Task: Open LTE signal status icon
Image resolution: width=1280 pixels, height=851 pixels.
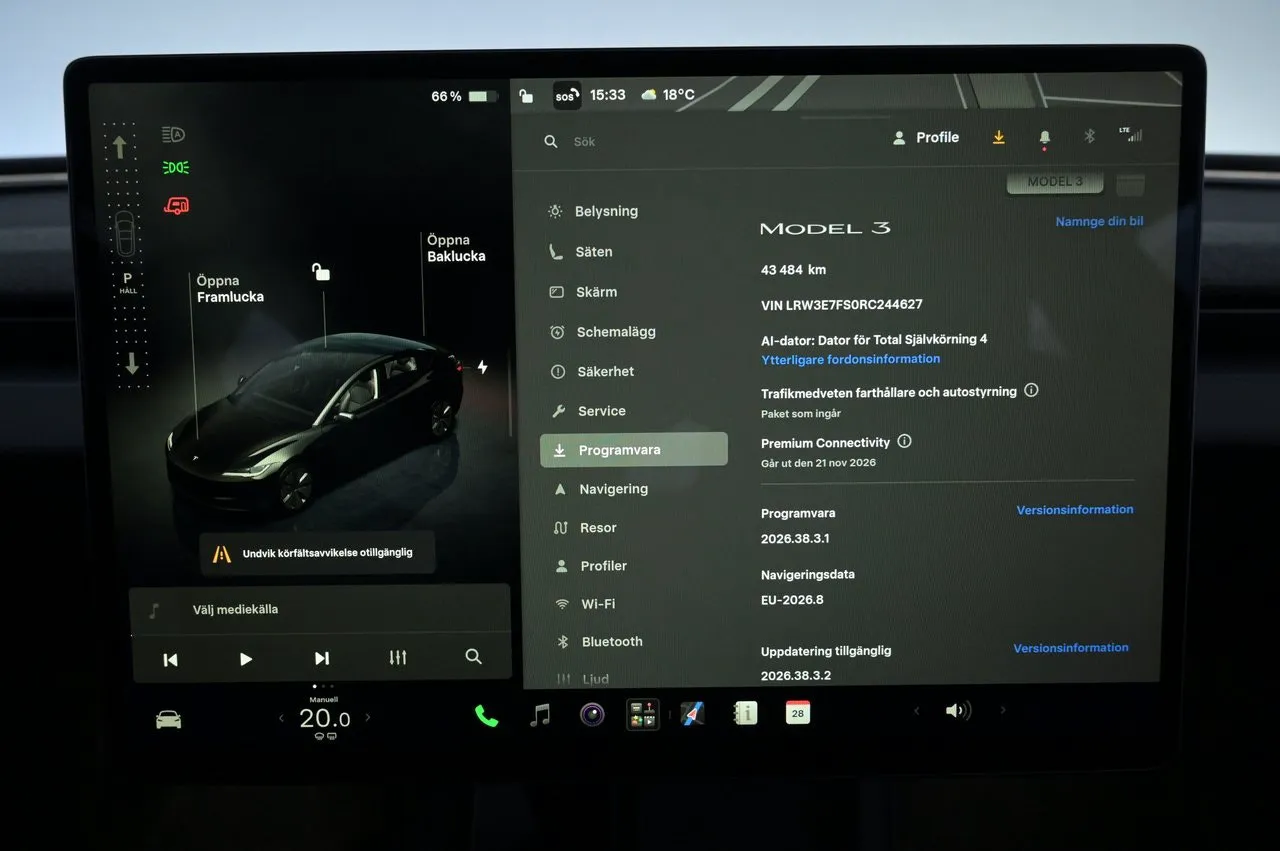Action: pos(1130,134)
